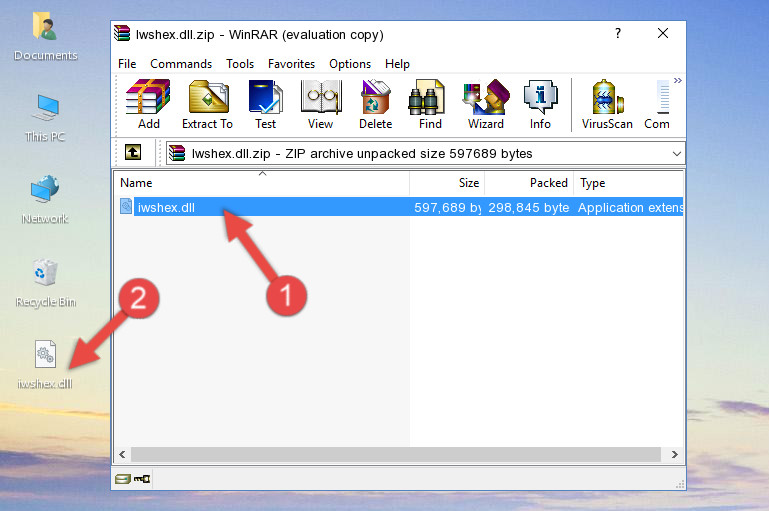Click the WinRAR help question mark
The width and height of the screenshot is (769, 511).
618,33
